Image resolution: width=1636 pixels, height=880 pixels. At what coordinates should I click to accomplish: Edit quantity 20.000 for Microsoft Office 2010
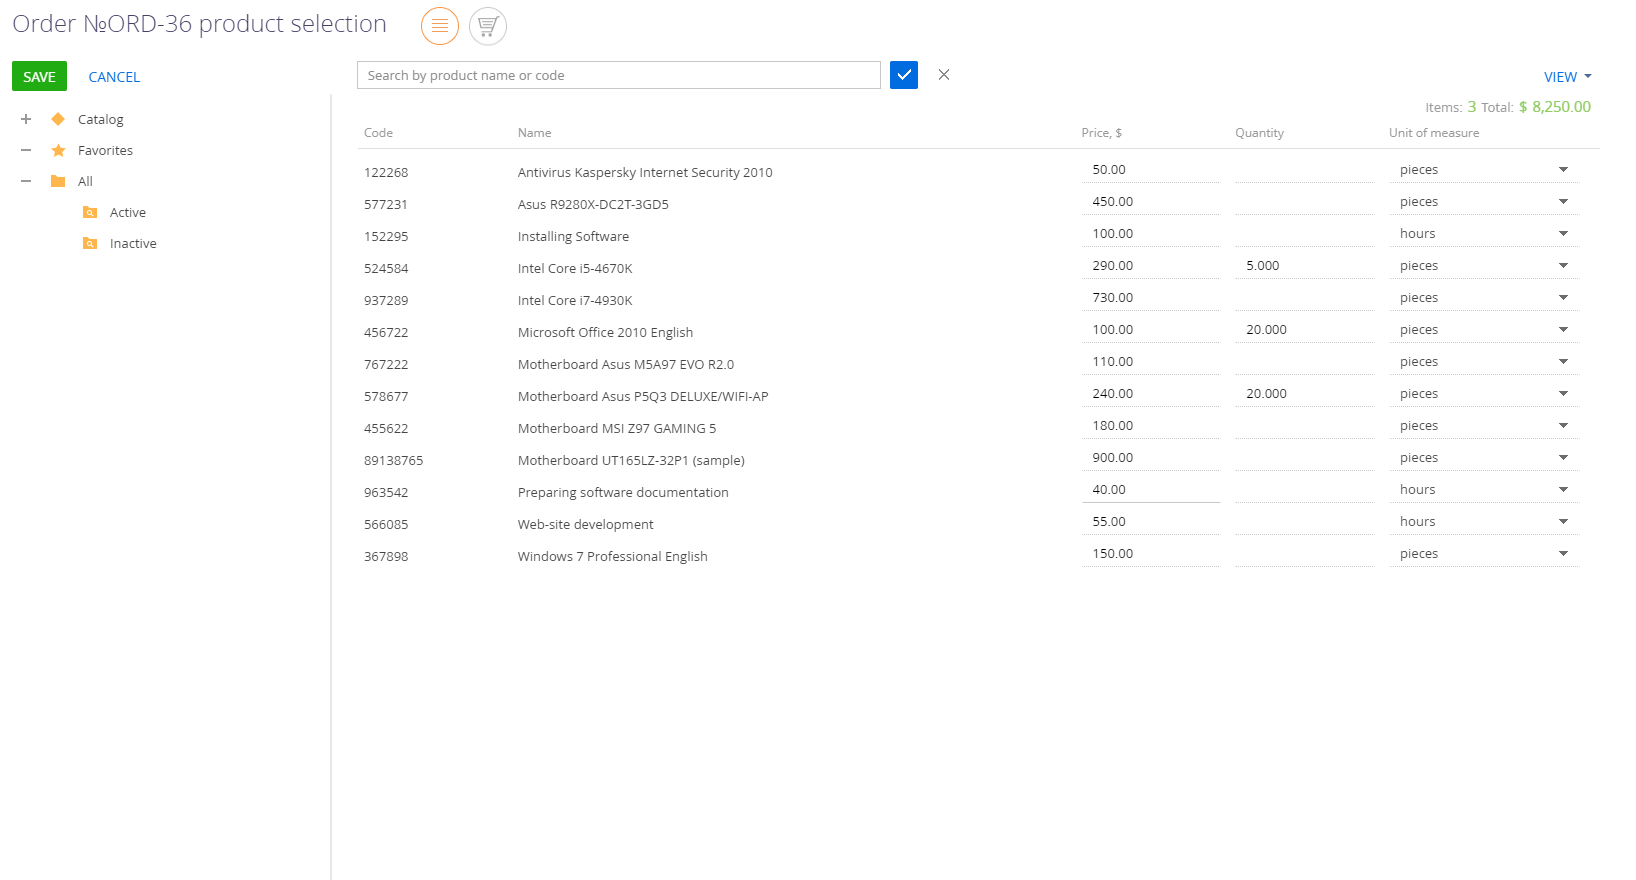[x=1305, y=330]
